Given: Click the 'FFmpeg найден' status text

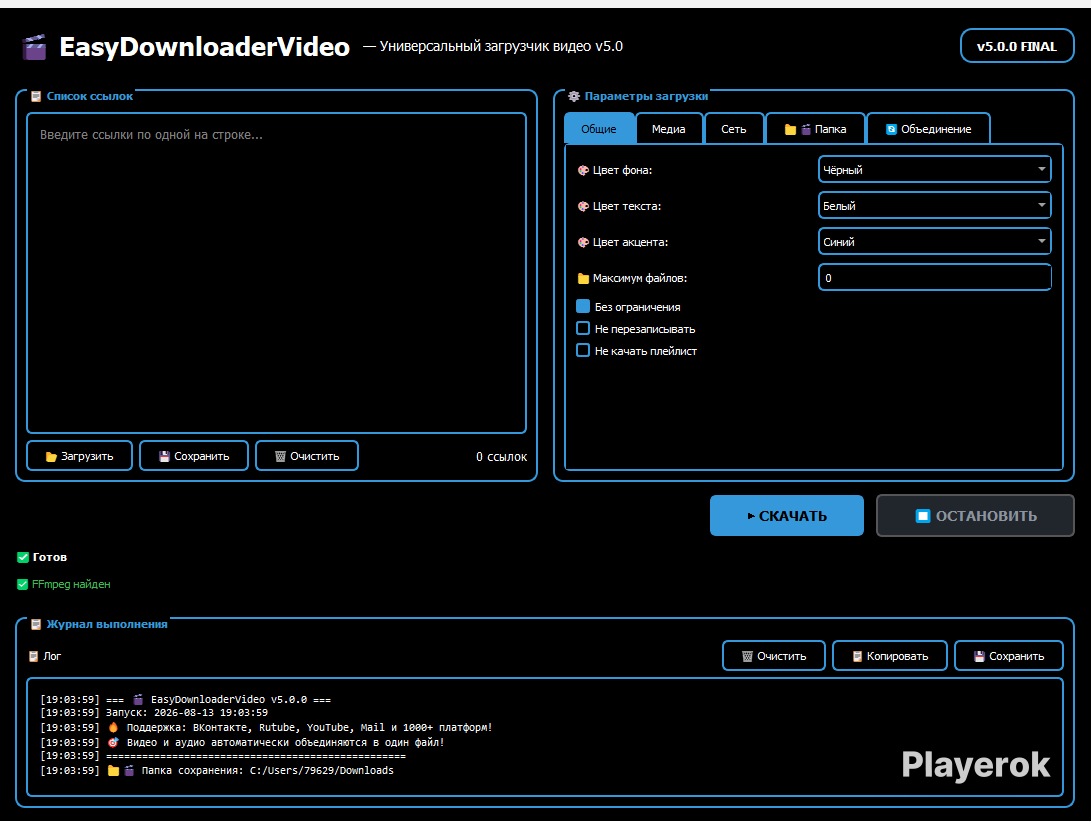Looking at the screenshot, I should (71, 584).
